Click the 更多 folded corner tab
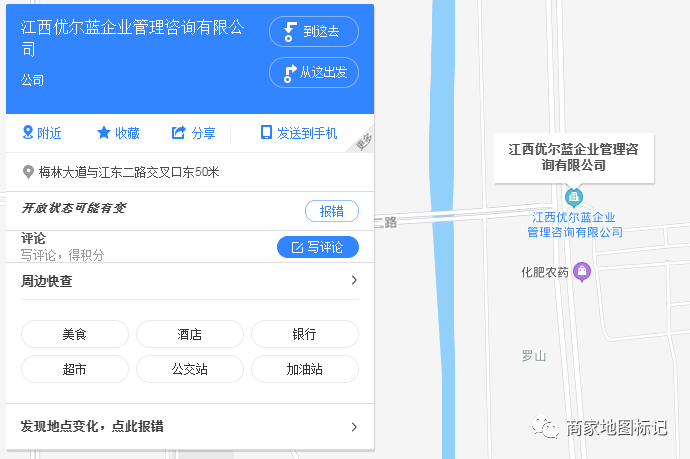This screenshot has width=690, height=459. (365, 143)
